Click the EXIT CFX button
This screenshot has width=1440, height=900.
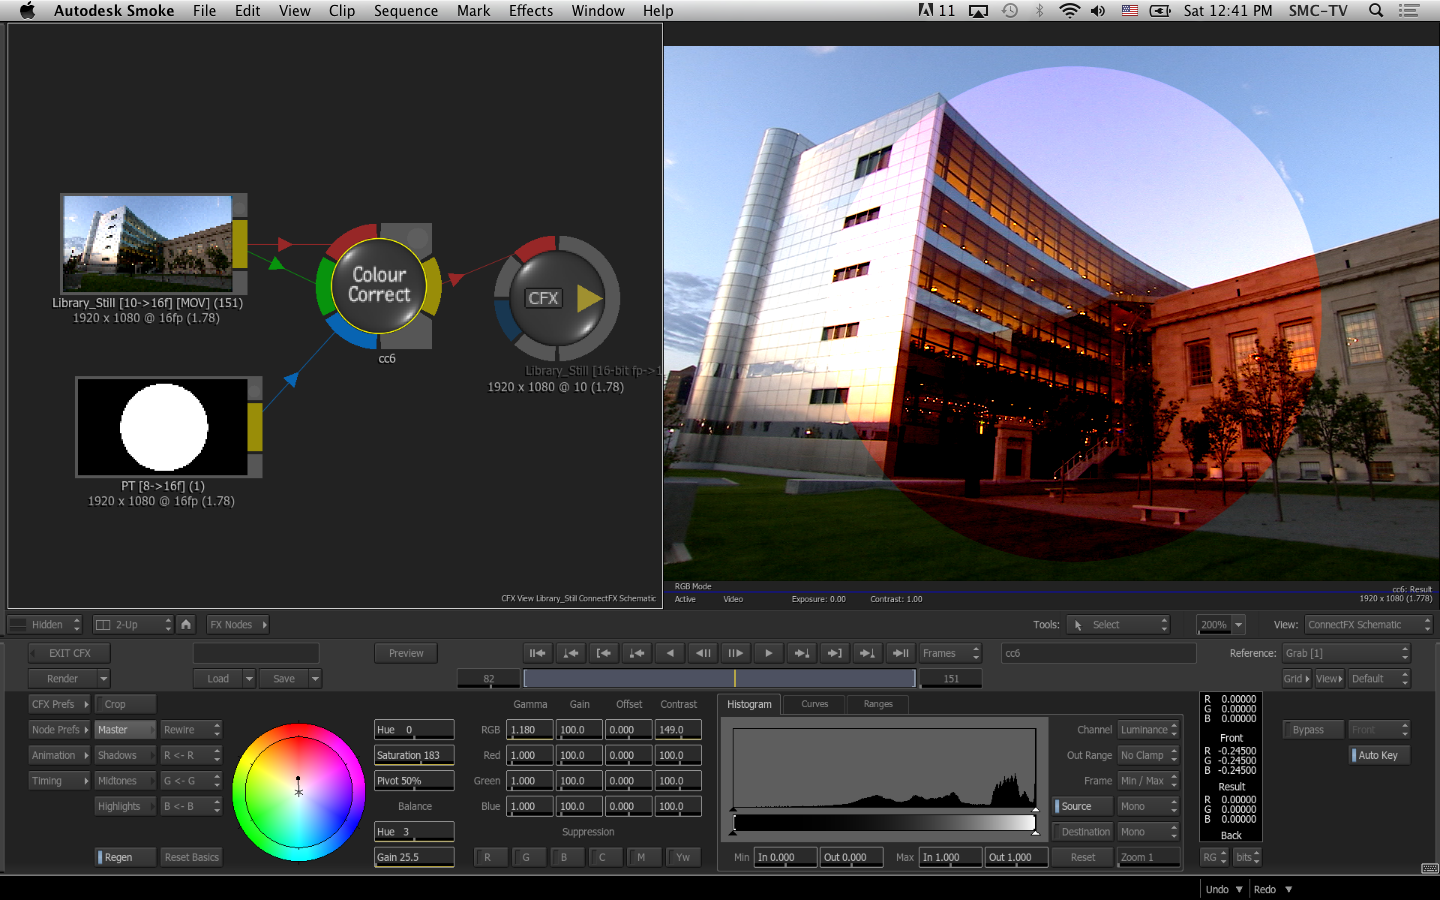pyautogui.click(x=69, y=653)
